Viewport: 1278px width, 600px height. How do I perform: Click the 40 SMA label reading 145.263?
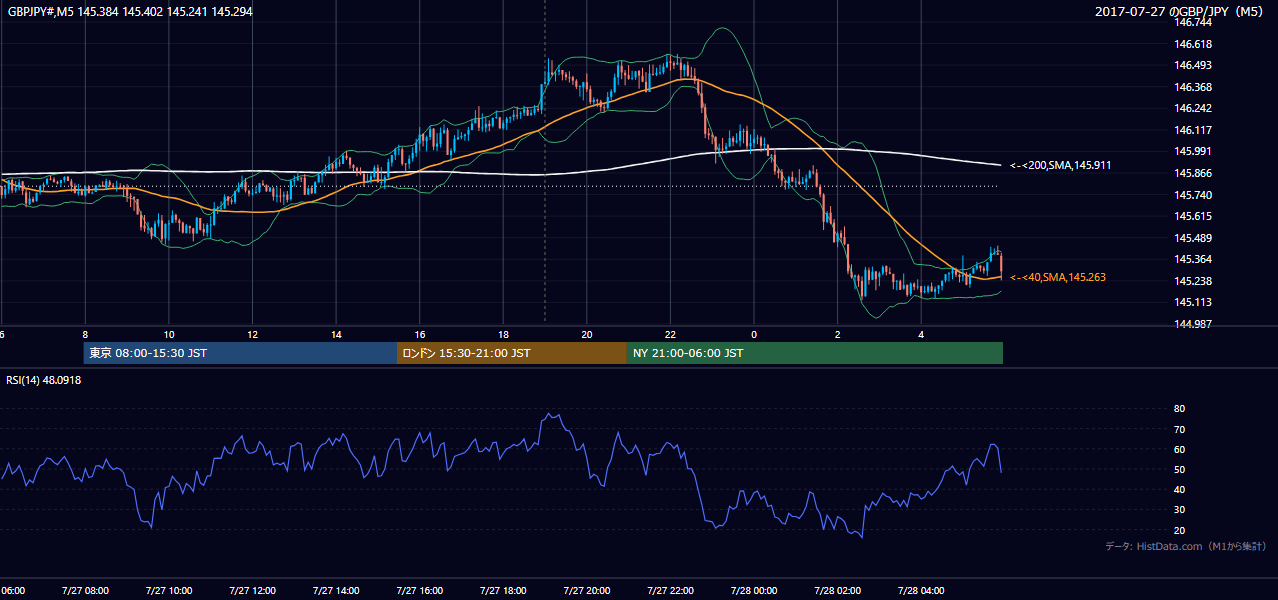coord(1058,277)
